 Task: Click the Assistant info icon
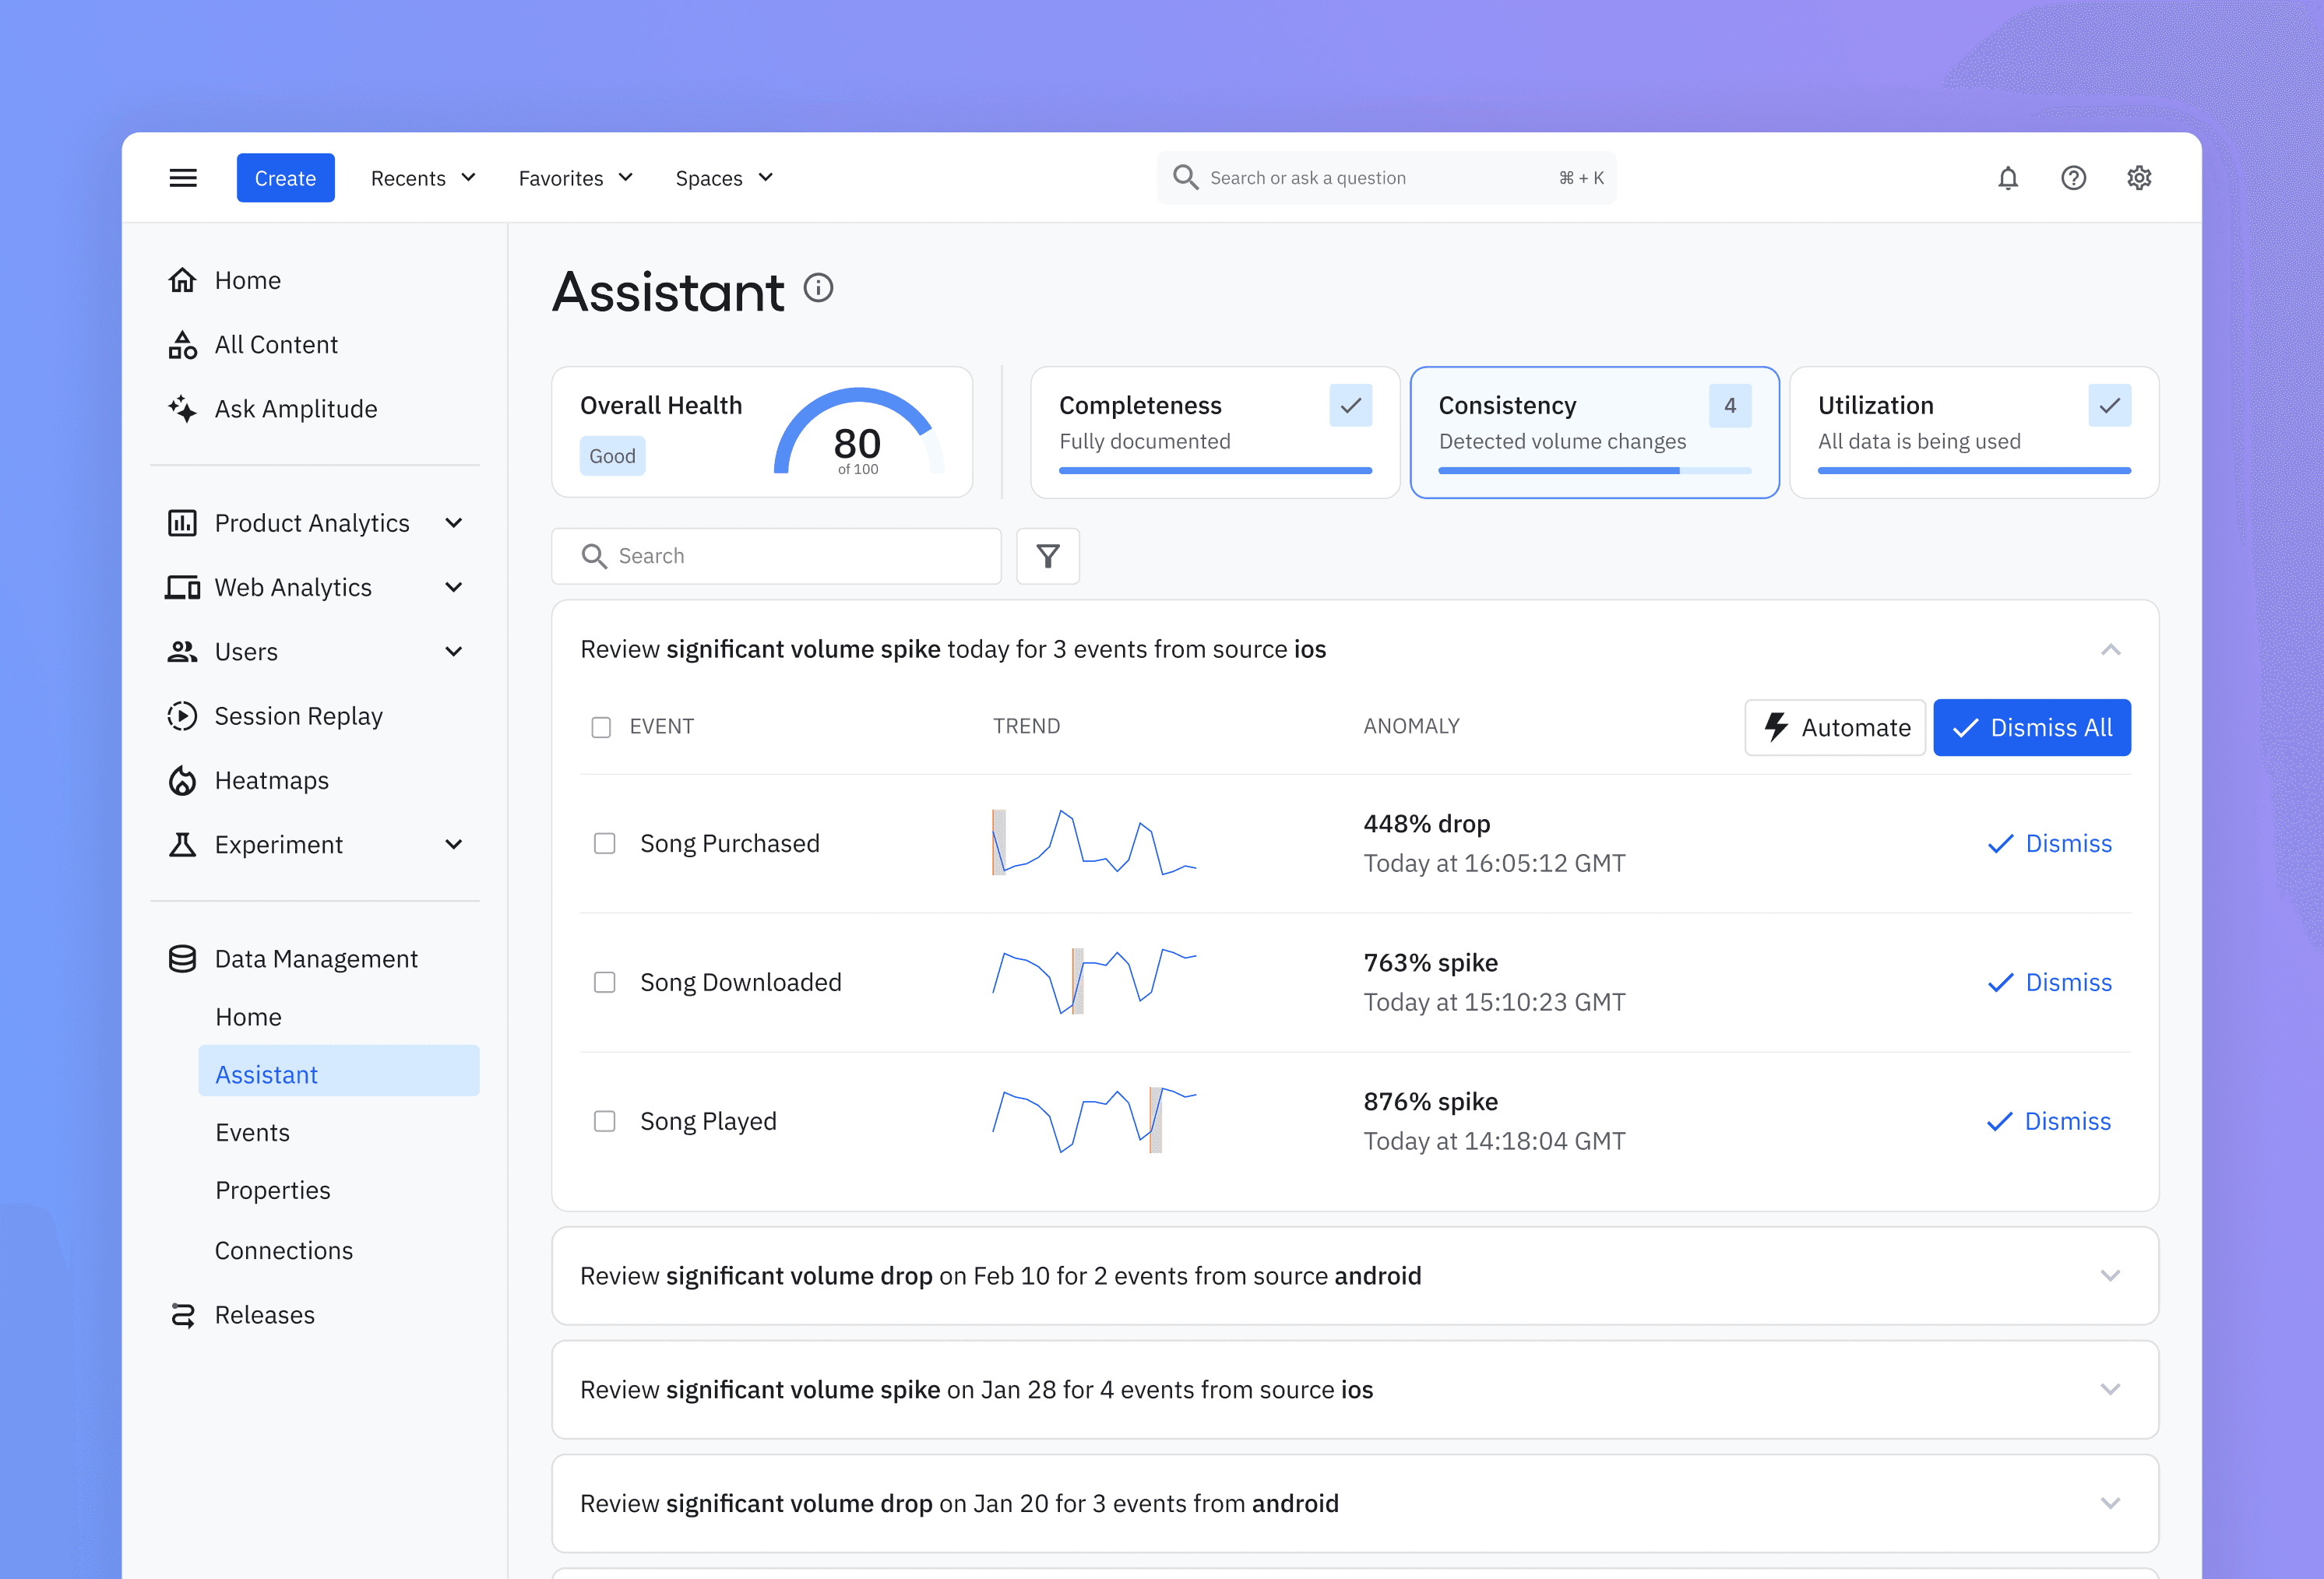point(818,289)
